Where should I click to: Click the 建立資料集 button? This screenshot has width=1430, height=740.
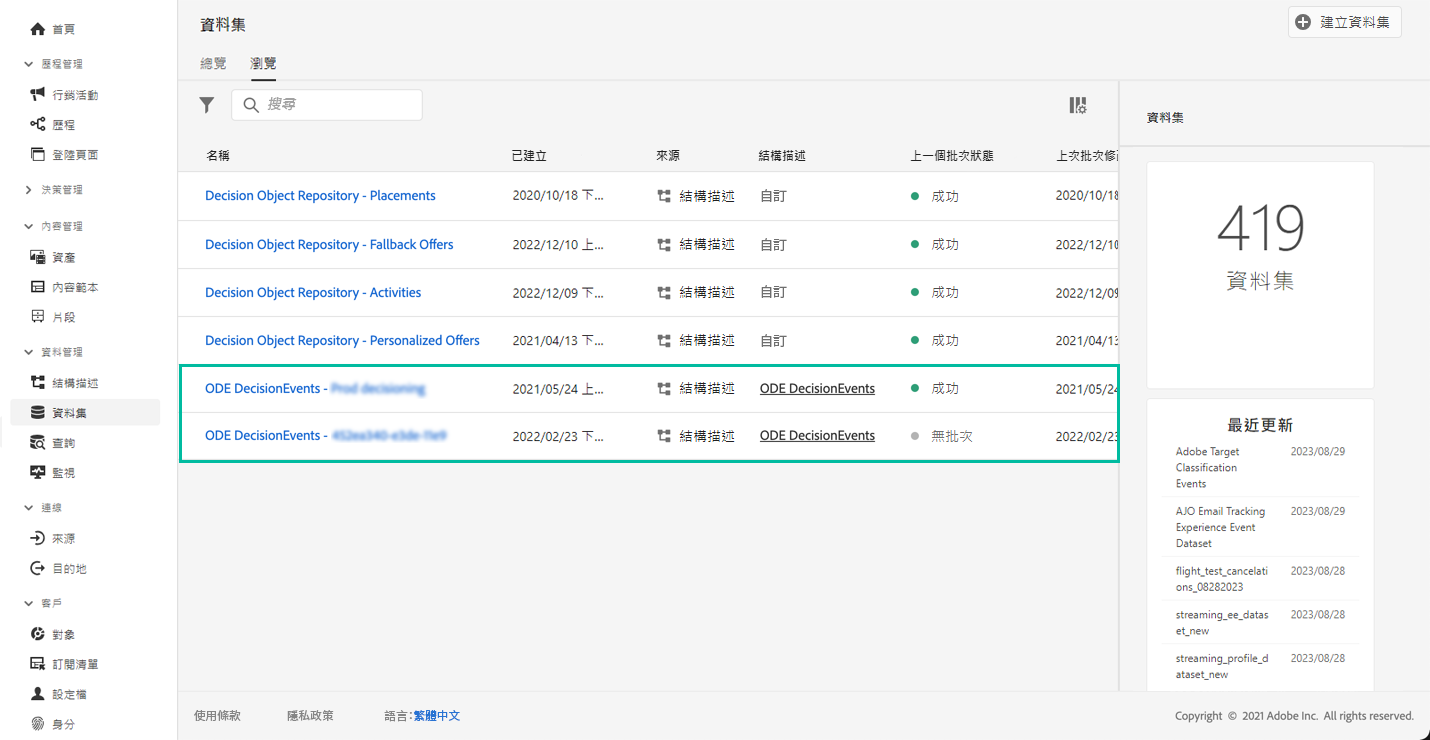pos(1345,22)
